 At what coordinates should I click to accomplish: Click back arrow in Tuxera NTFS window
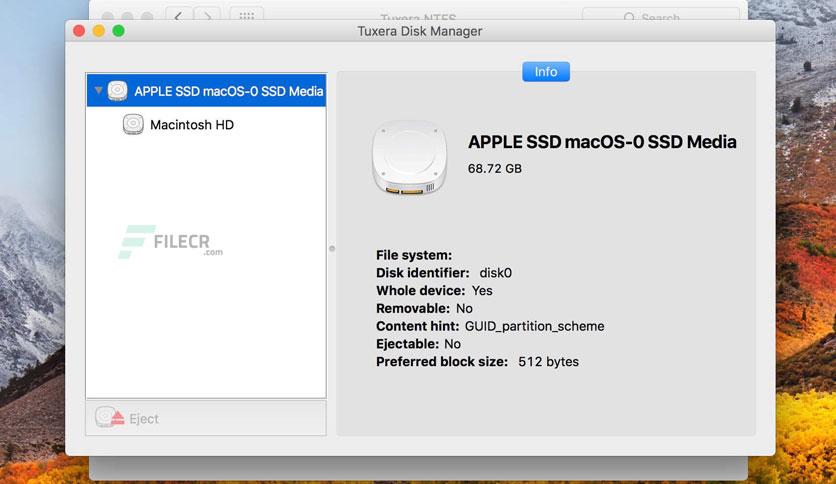tap(179, 16)
